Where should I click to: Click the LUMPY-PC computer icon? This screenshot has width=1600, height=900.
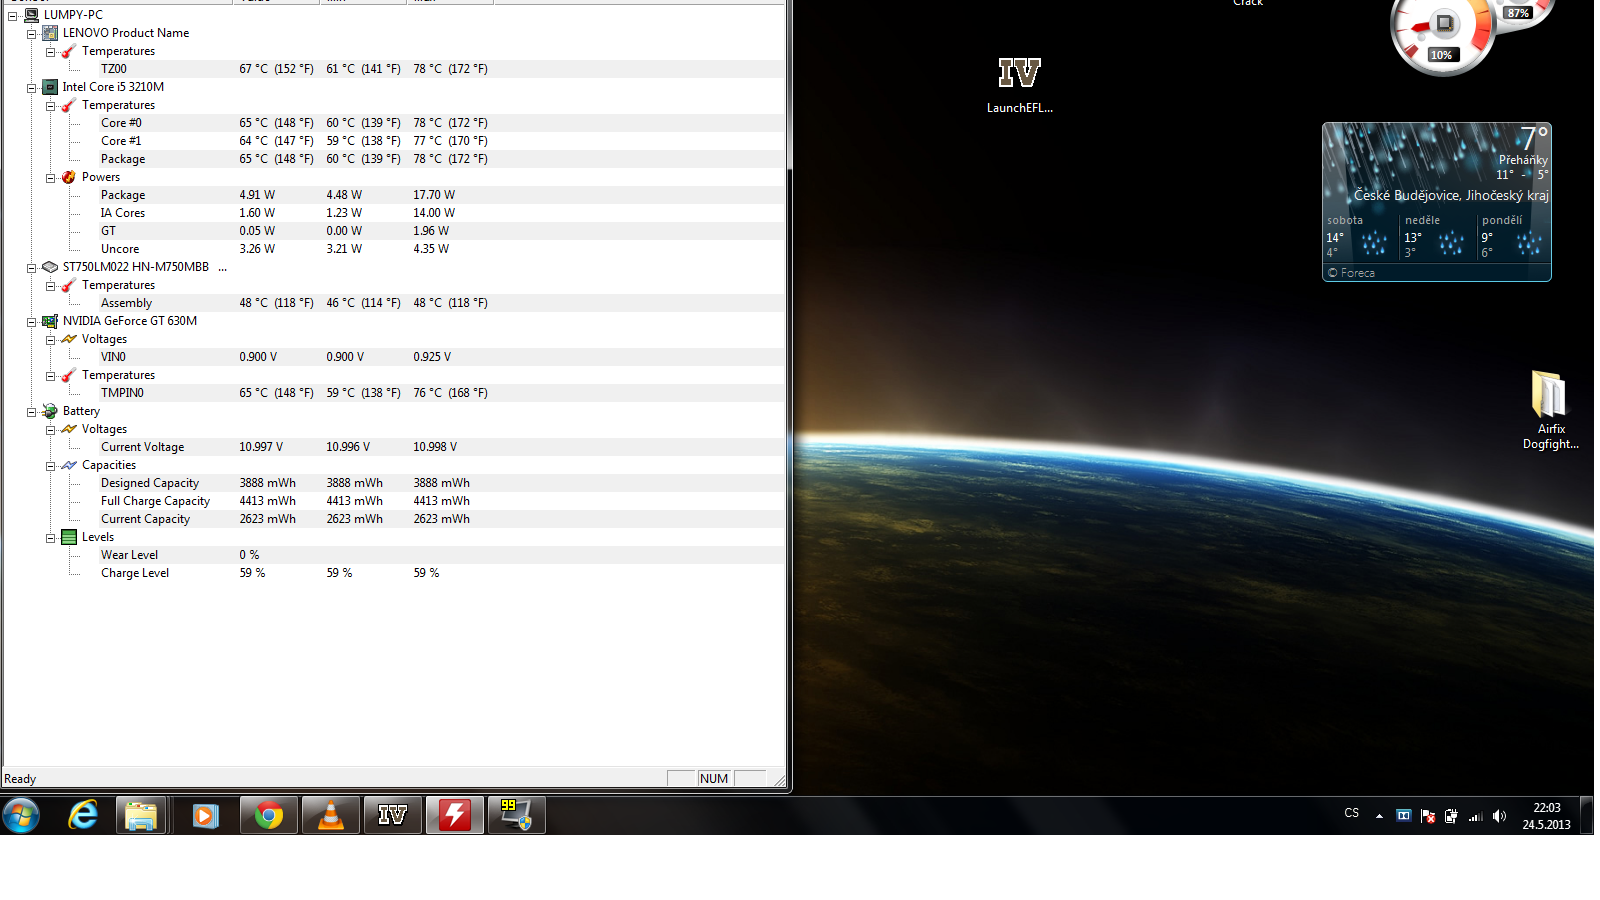coord(31,15)
